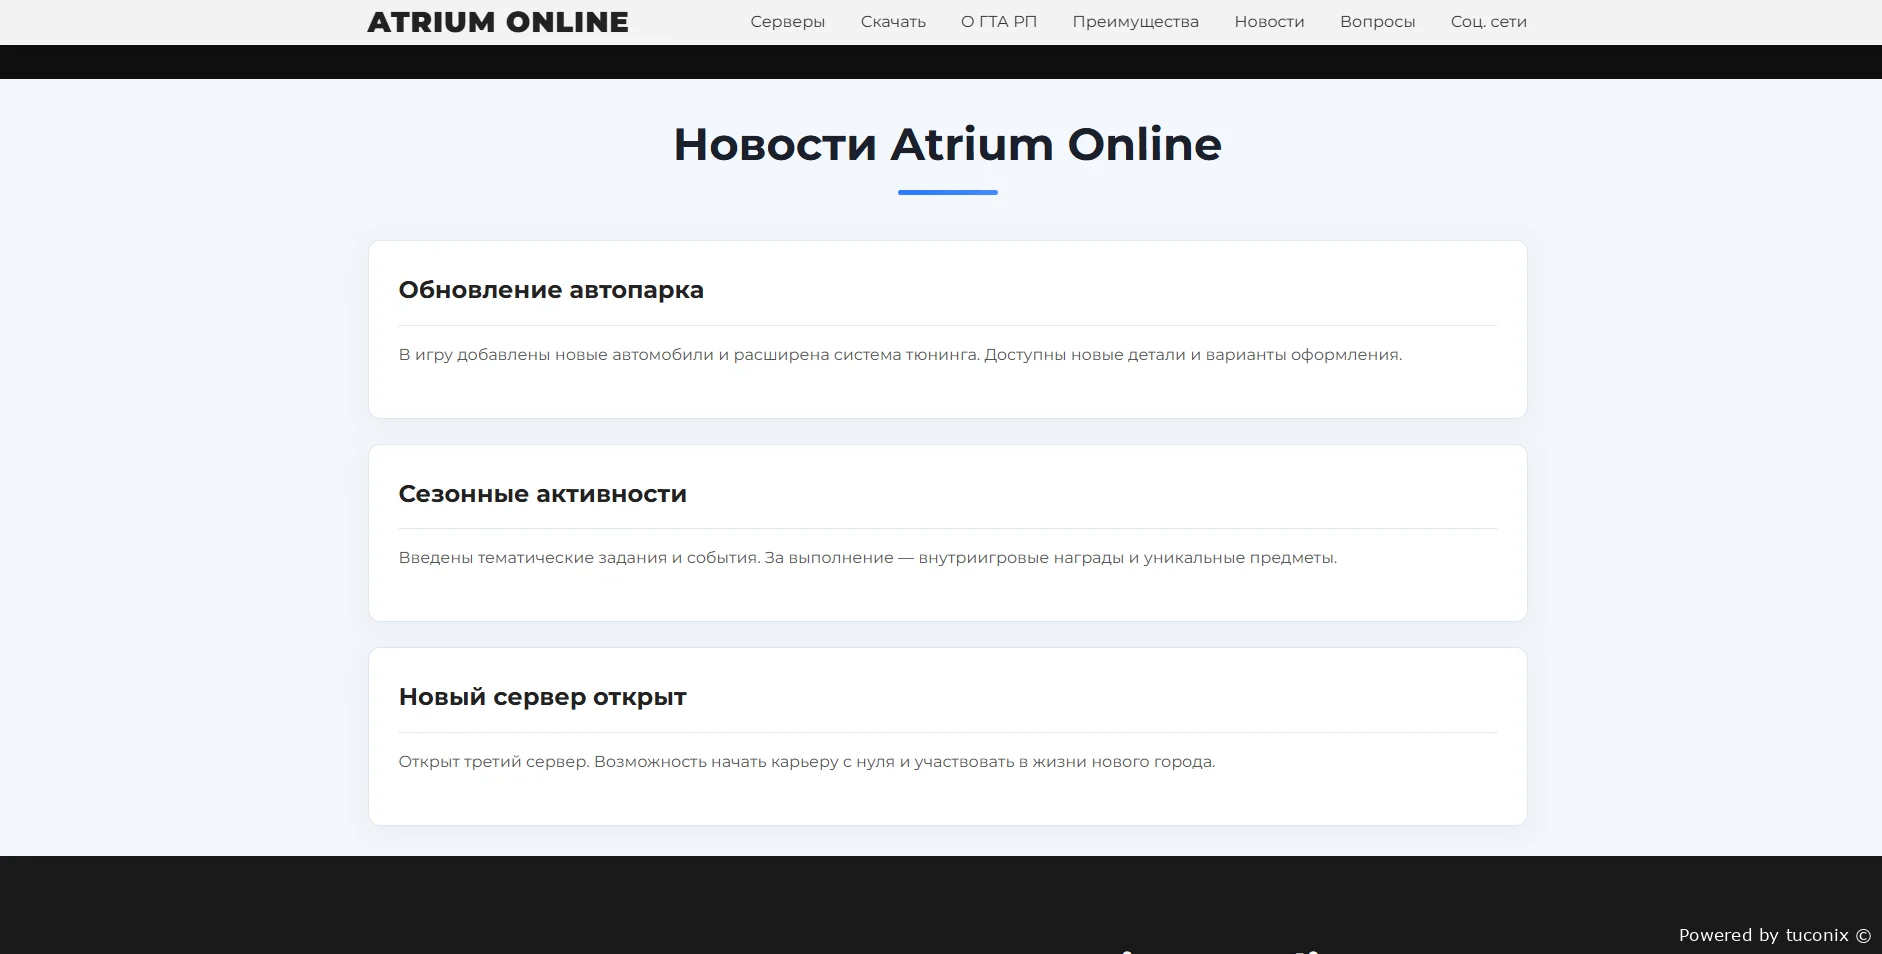Open the Обновление автопарка news heading
Image resolution: width=1882 pixels, height=954 pixels.
pyautogui.click(x=551, y=290)
